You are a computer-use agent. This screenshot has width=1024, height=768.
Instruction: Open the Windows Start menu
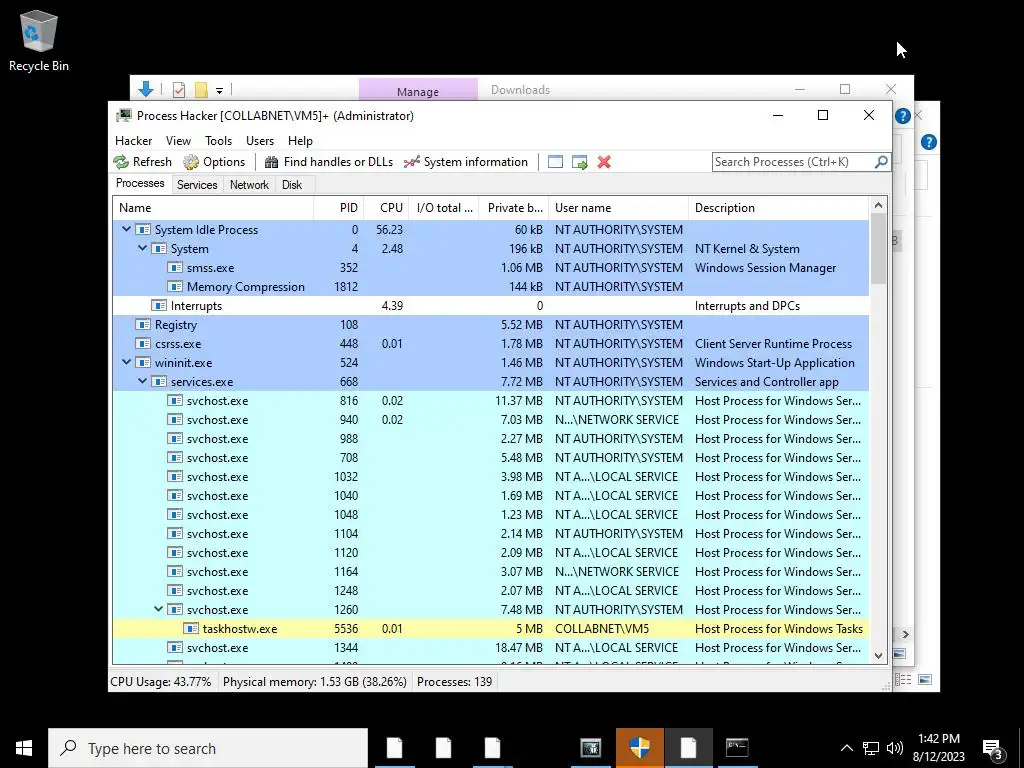(x=24, y=748)
